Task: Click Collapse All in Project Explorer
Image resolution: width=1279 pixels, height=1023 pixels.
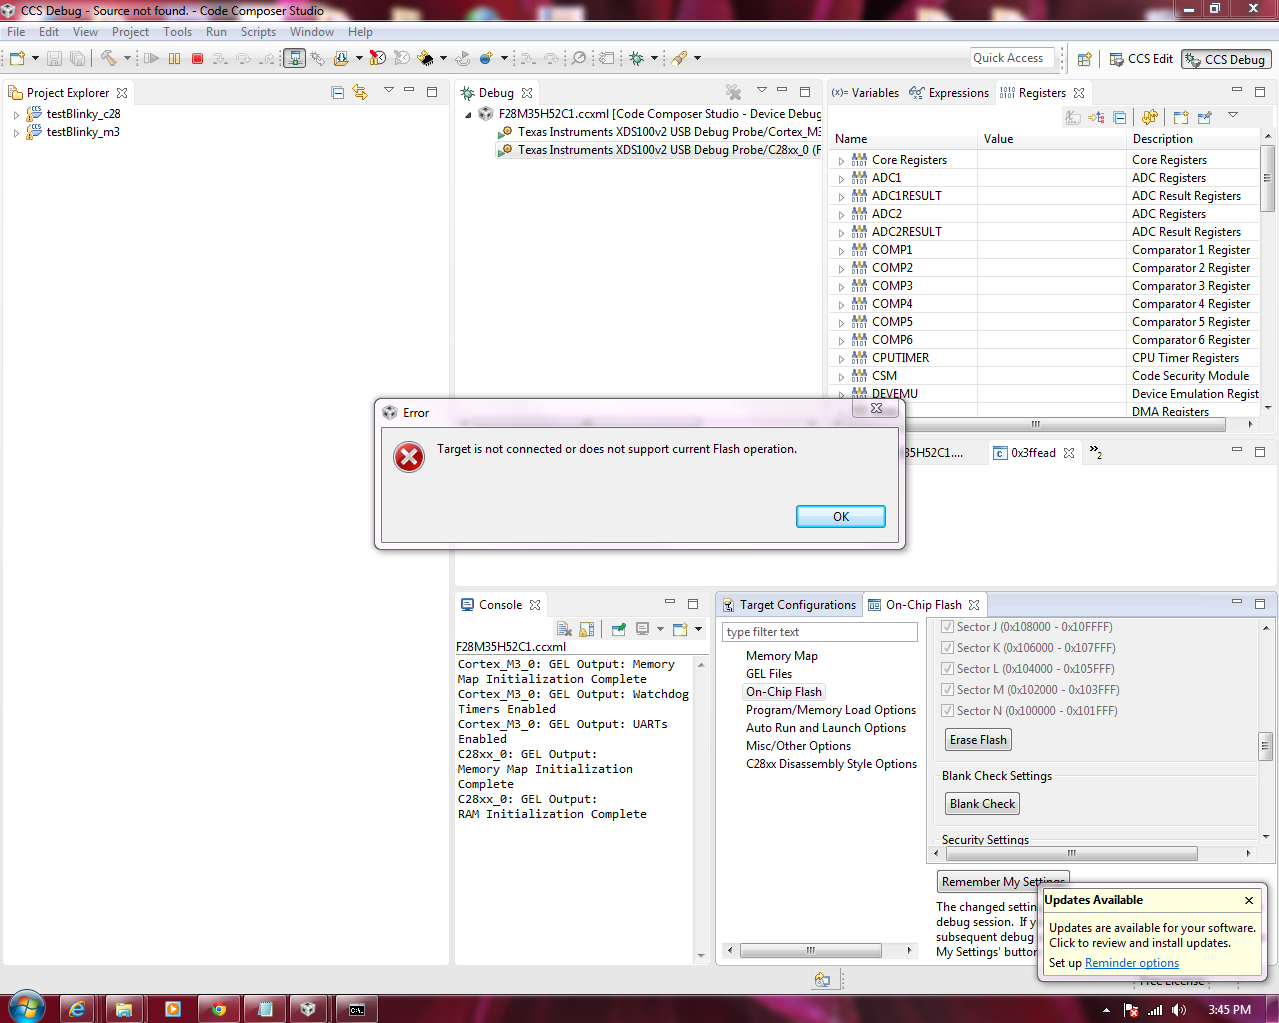Action: pos(337,92)
